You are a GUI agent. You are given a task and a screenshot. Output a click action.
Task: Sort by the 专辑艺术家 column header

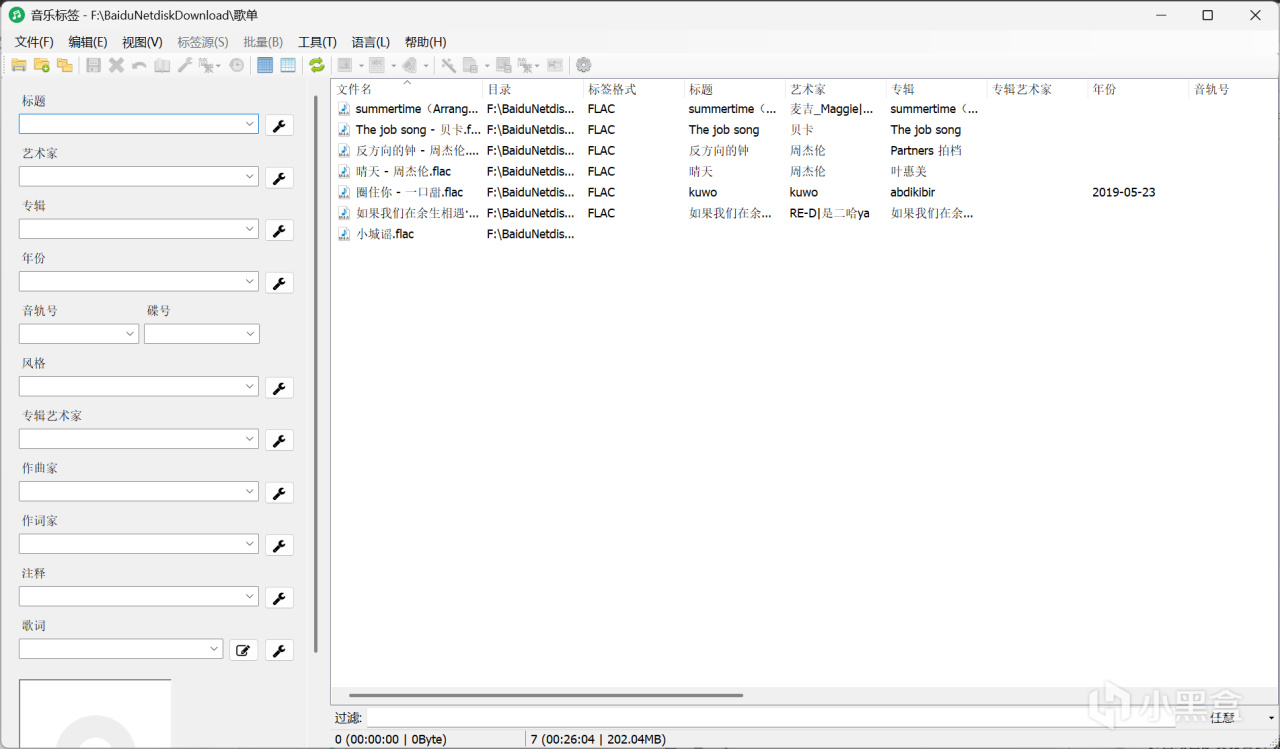tap(1037, 89)
